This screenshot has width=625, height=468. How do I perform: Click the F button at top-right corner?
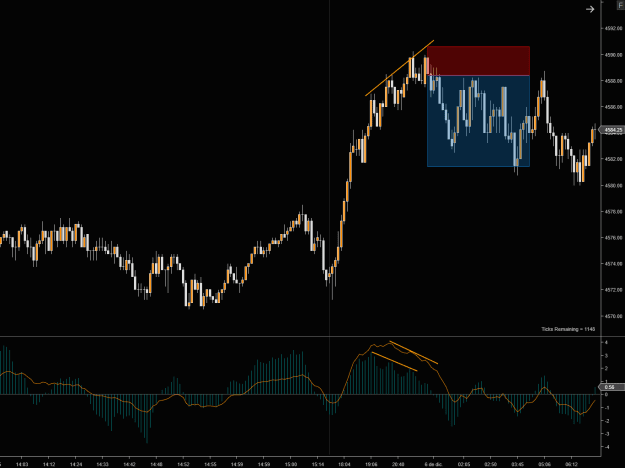point(621,5)
